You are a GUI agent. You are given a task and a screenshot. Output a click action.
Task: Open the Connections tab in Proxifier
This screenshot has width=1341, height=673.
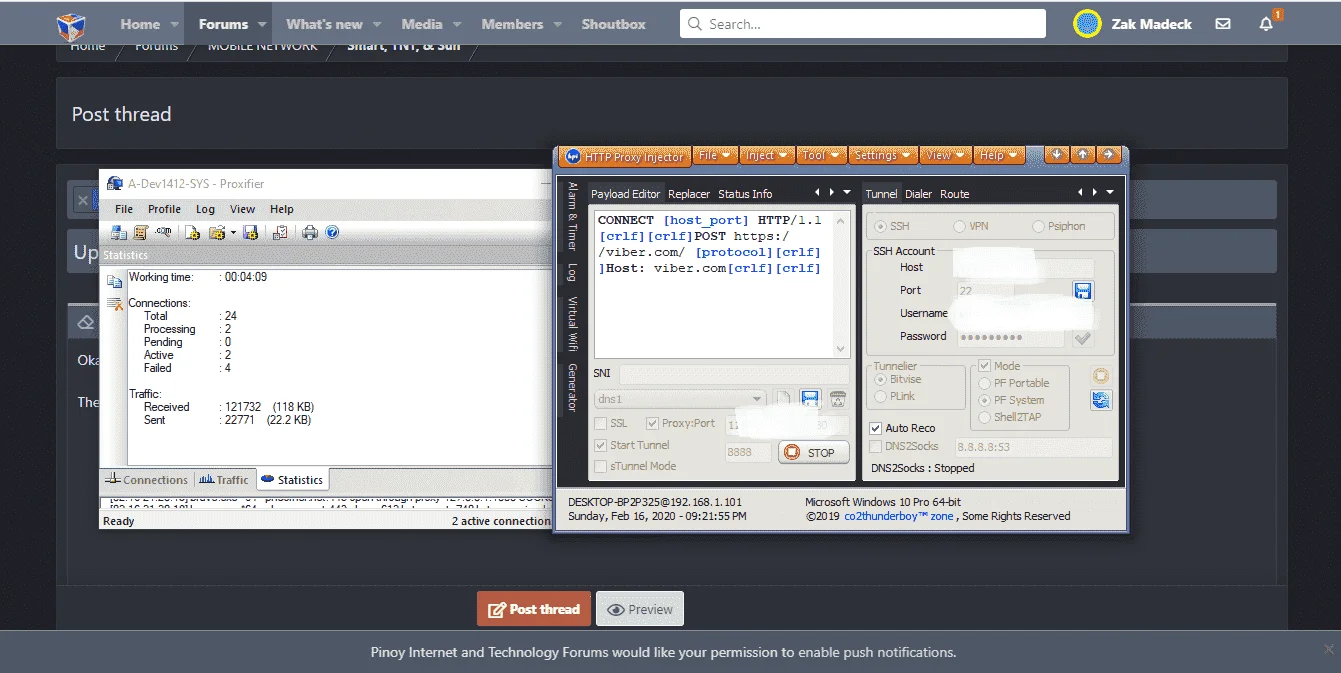(x=147, y=480)
